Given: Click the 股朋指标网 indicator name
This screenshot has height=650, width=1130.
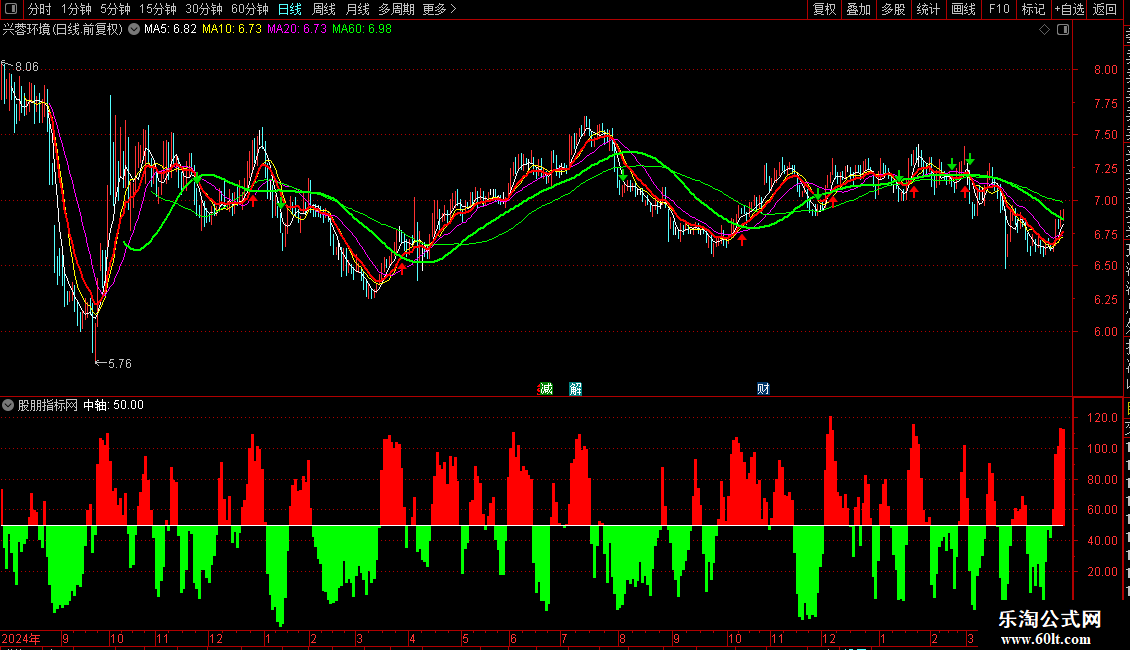Looking at the screenshot, I should [48, 405].
